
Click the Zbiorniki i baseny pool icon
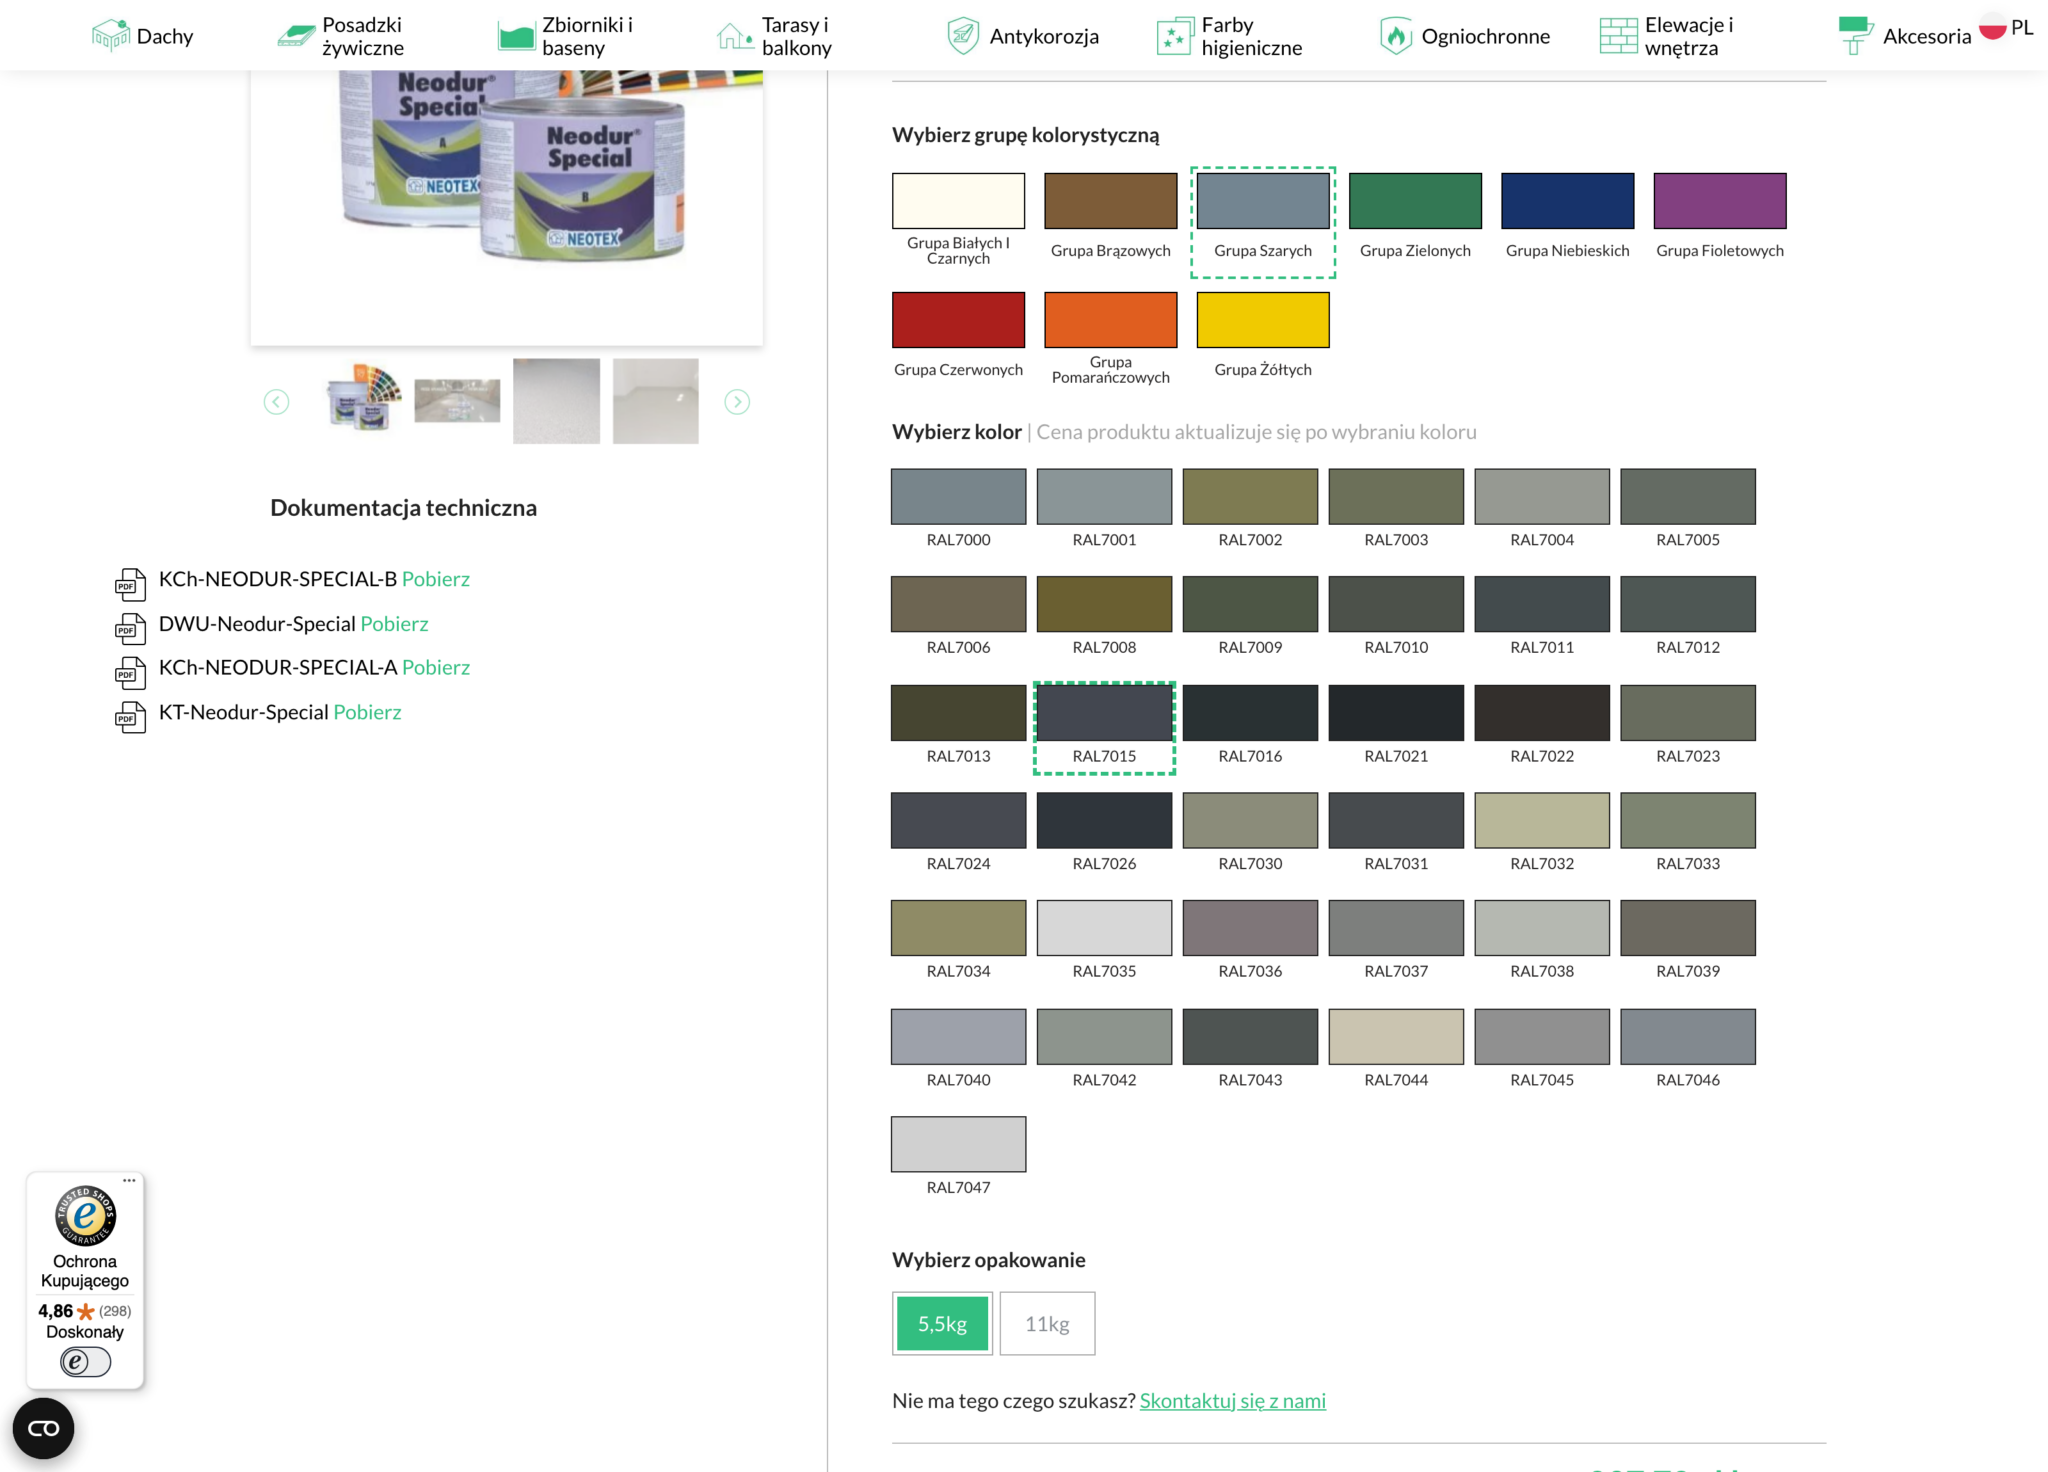pyautogui.click(x=516, y=36)
